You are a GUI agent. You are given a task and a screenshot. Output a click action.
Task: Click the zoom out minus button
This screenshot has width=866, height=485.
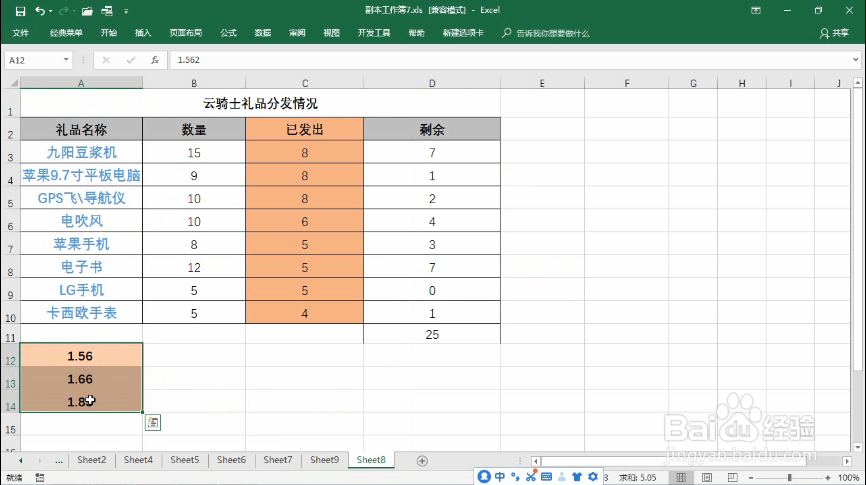point(751,477)
